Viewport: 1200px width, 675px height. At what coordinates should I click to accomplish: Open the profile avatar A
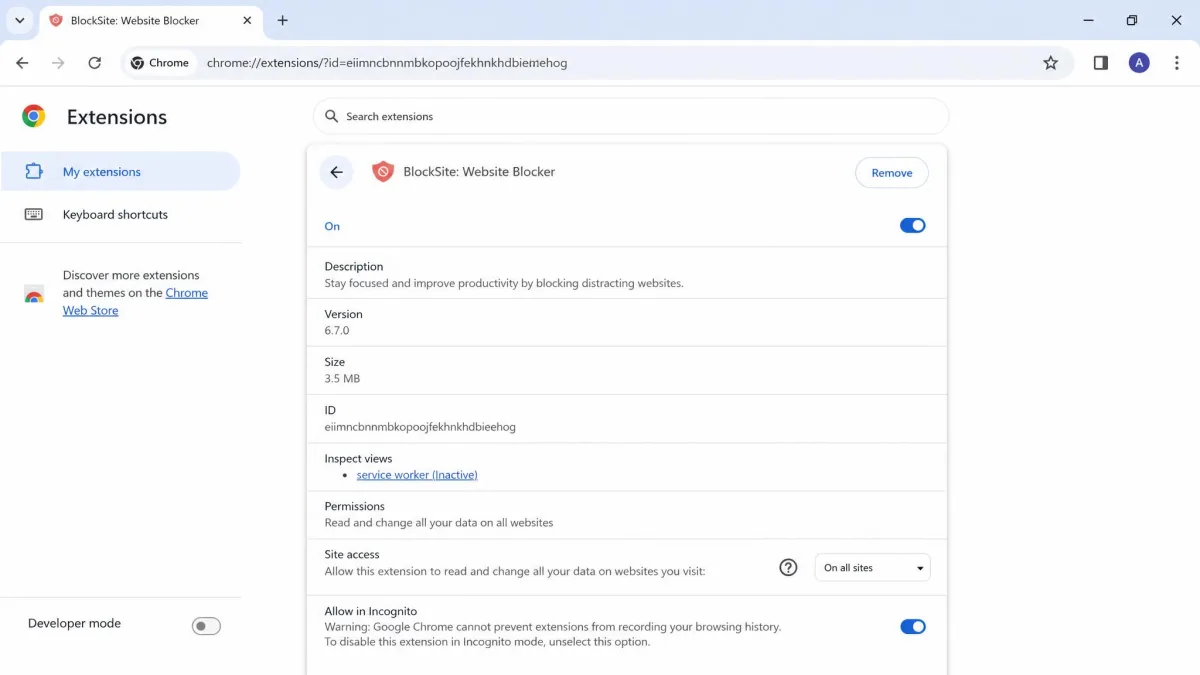[1139, 63]
